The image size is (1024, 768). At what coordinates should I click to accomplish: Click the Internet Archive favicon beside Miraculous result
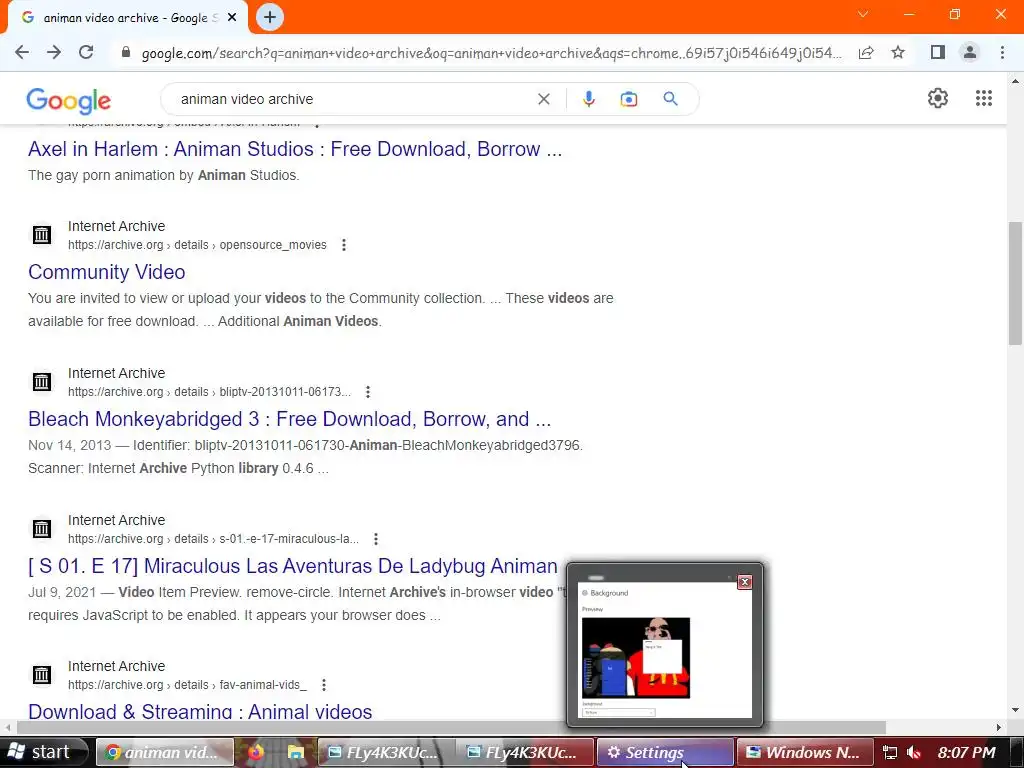click(42, 528)
